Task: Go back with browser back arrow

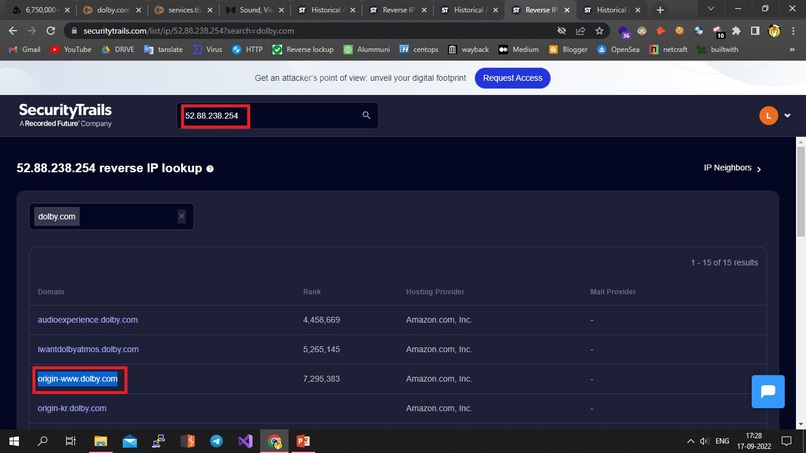Action: (x=13, y=31)
